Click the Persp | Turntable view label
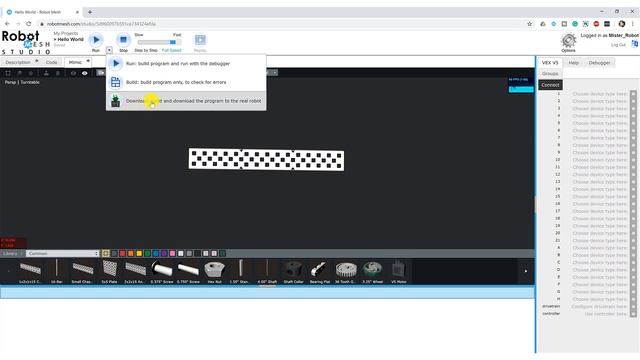The height and width of the screenshot is (360, 640). tap(22, 82)
